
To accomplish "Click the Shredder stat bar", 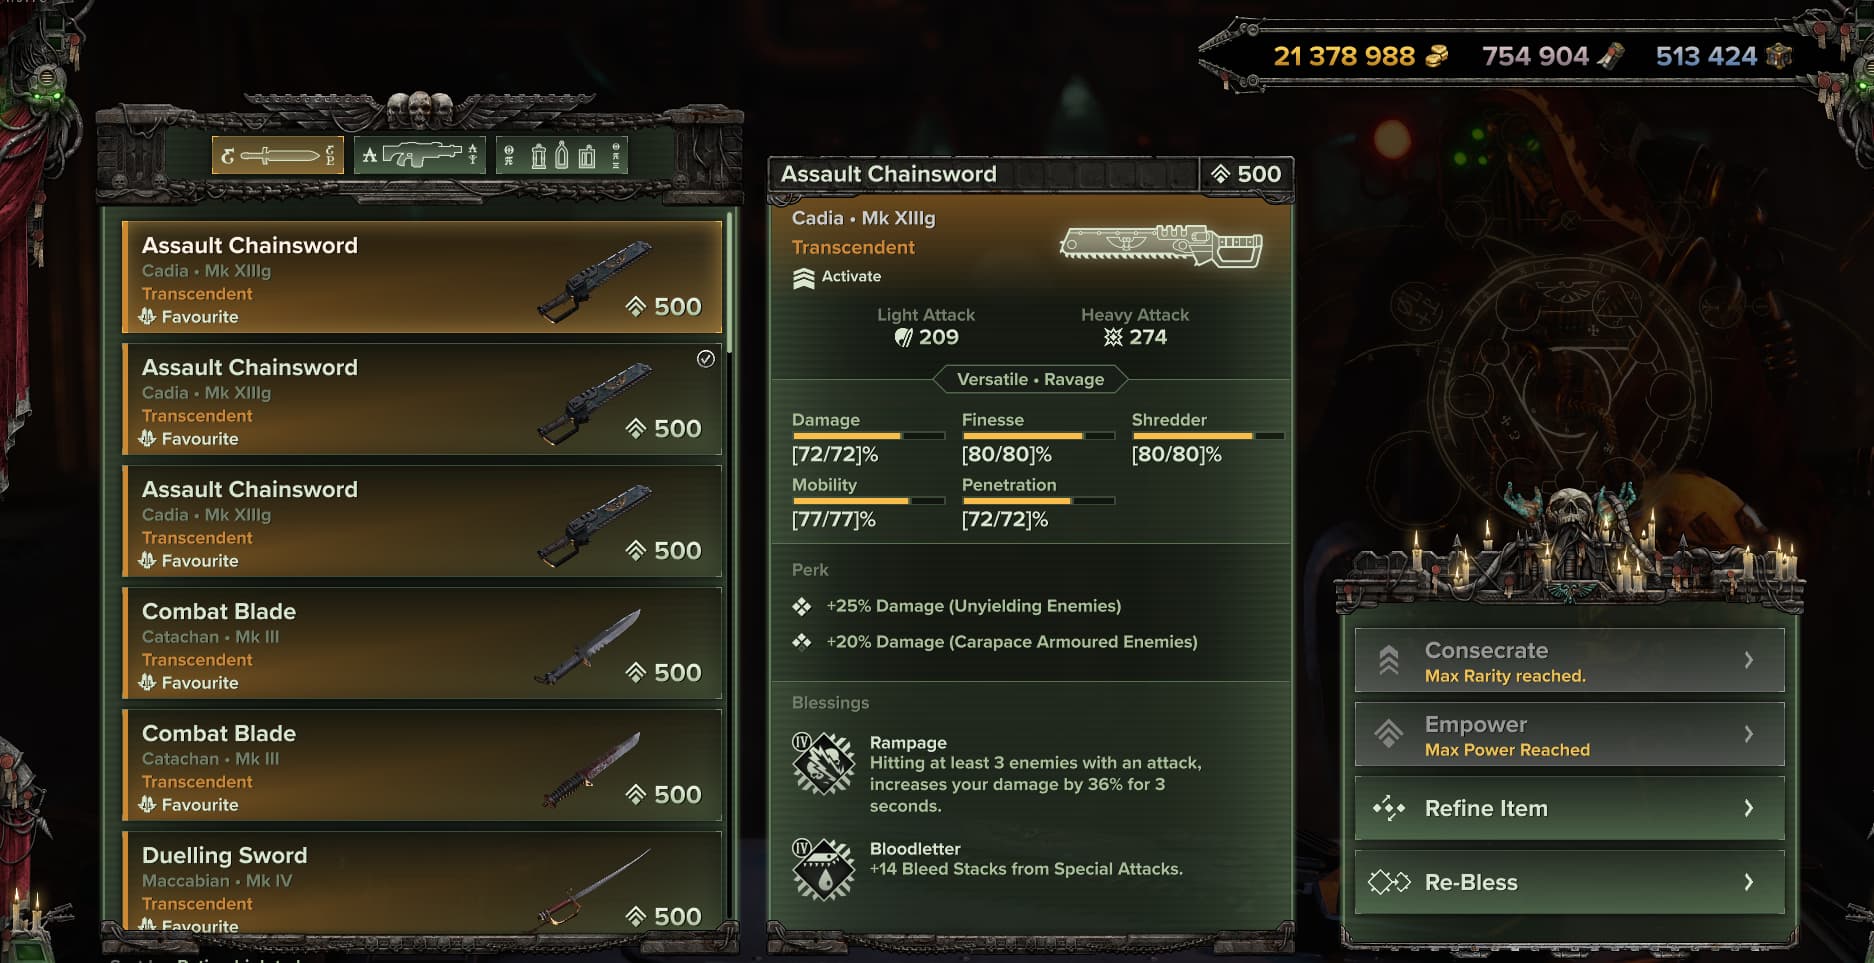I will pos(1208,436).
